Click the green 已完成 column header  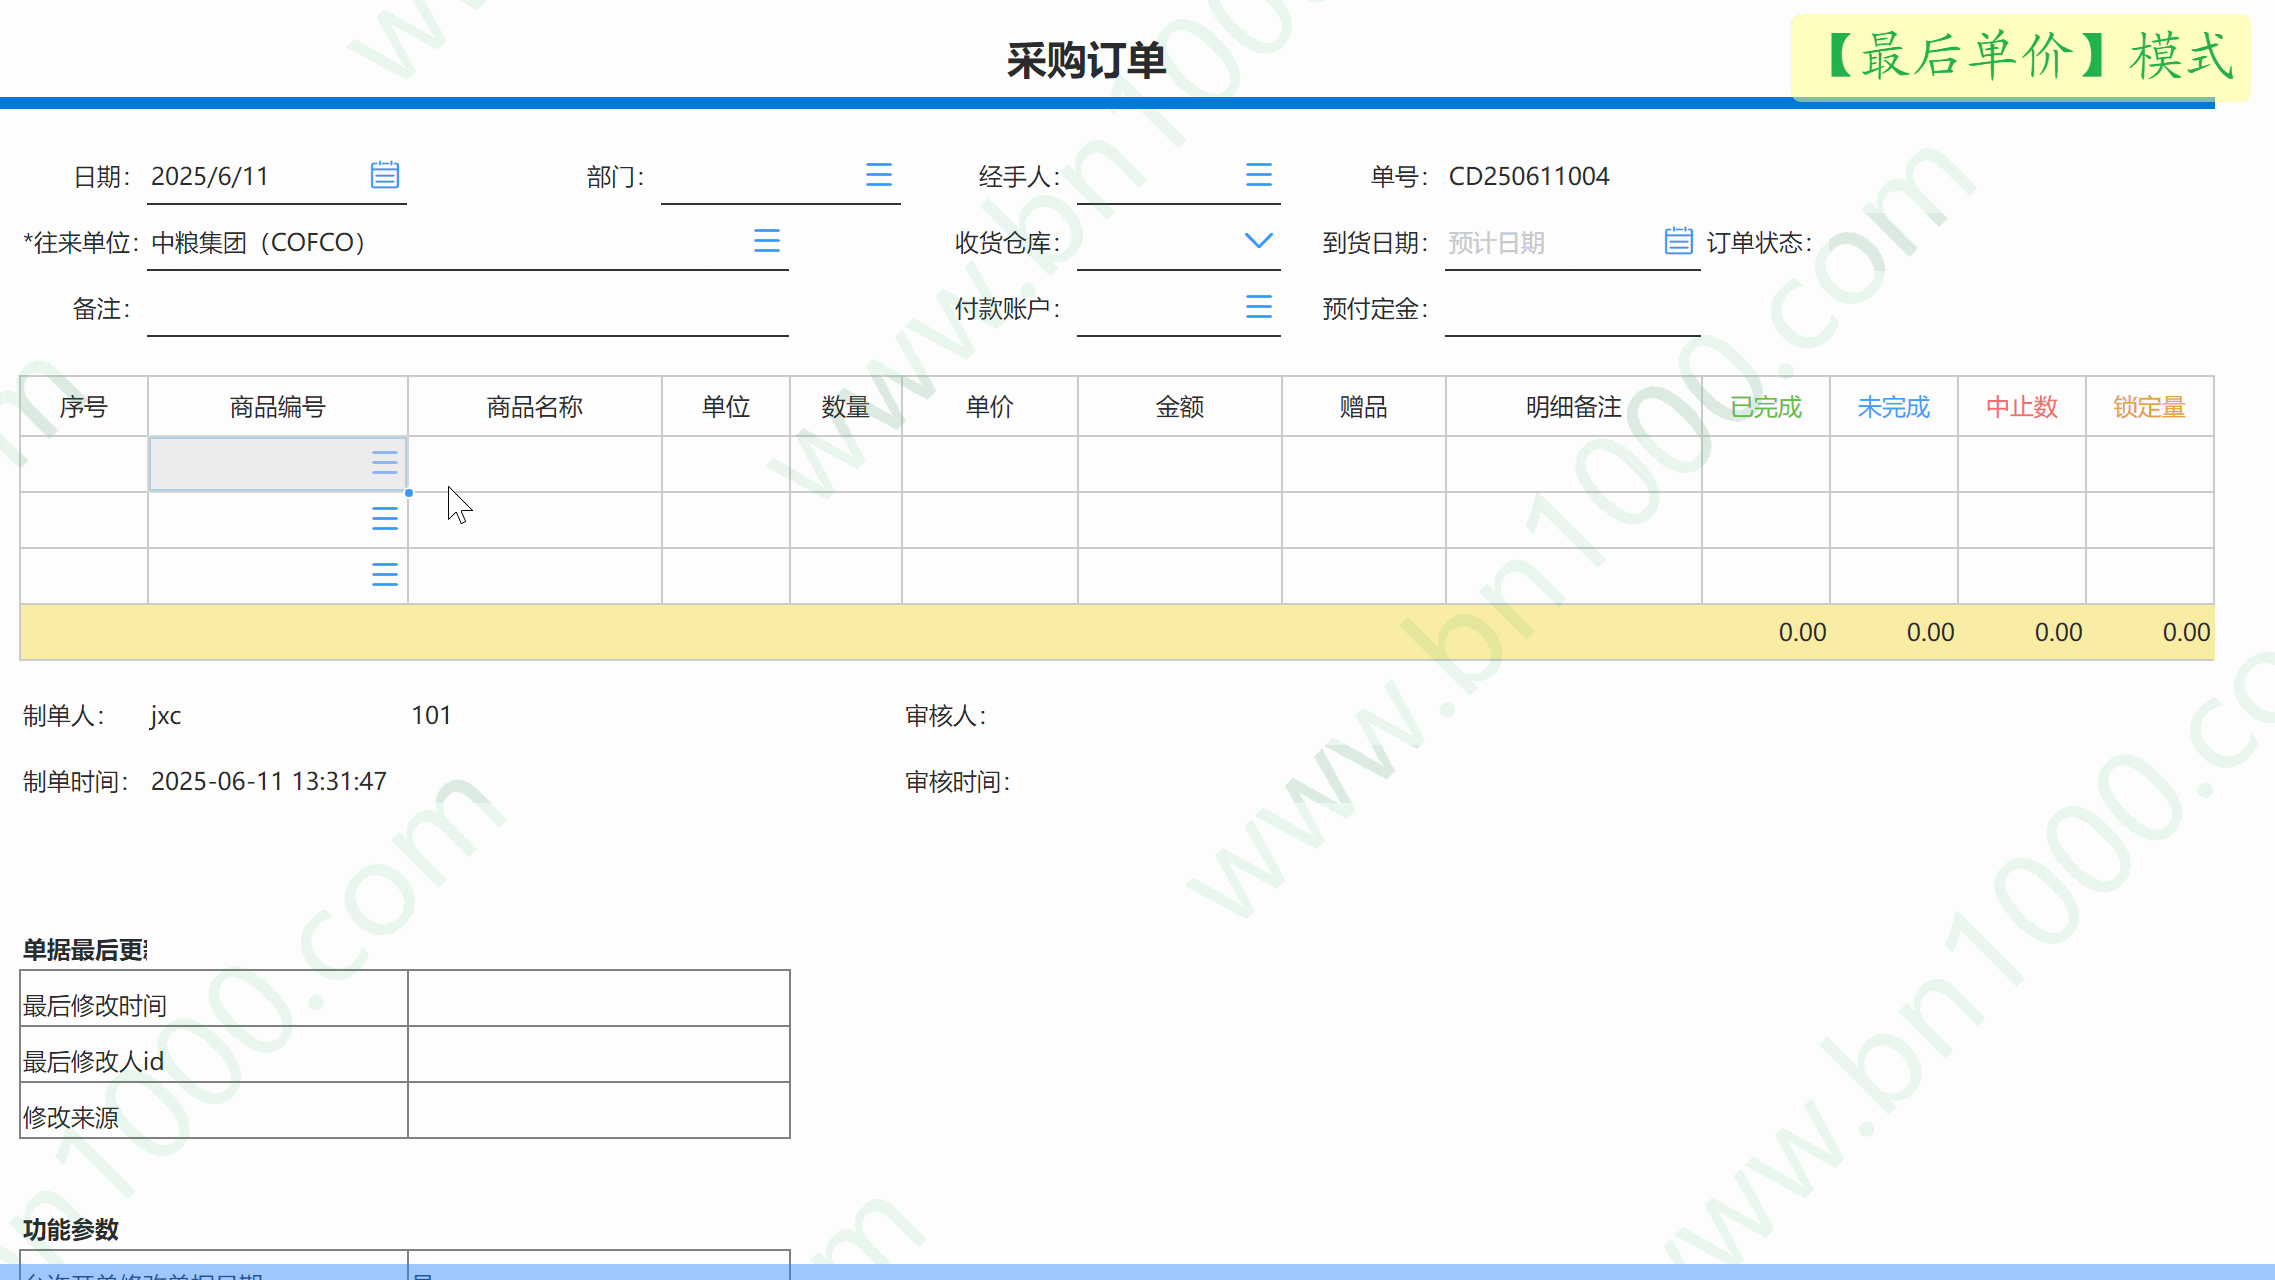1766,407
